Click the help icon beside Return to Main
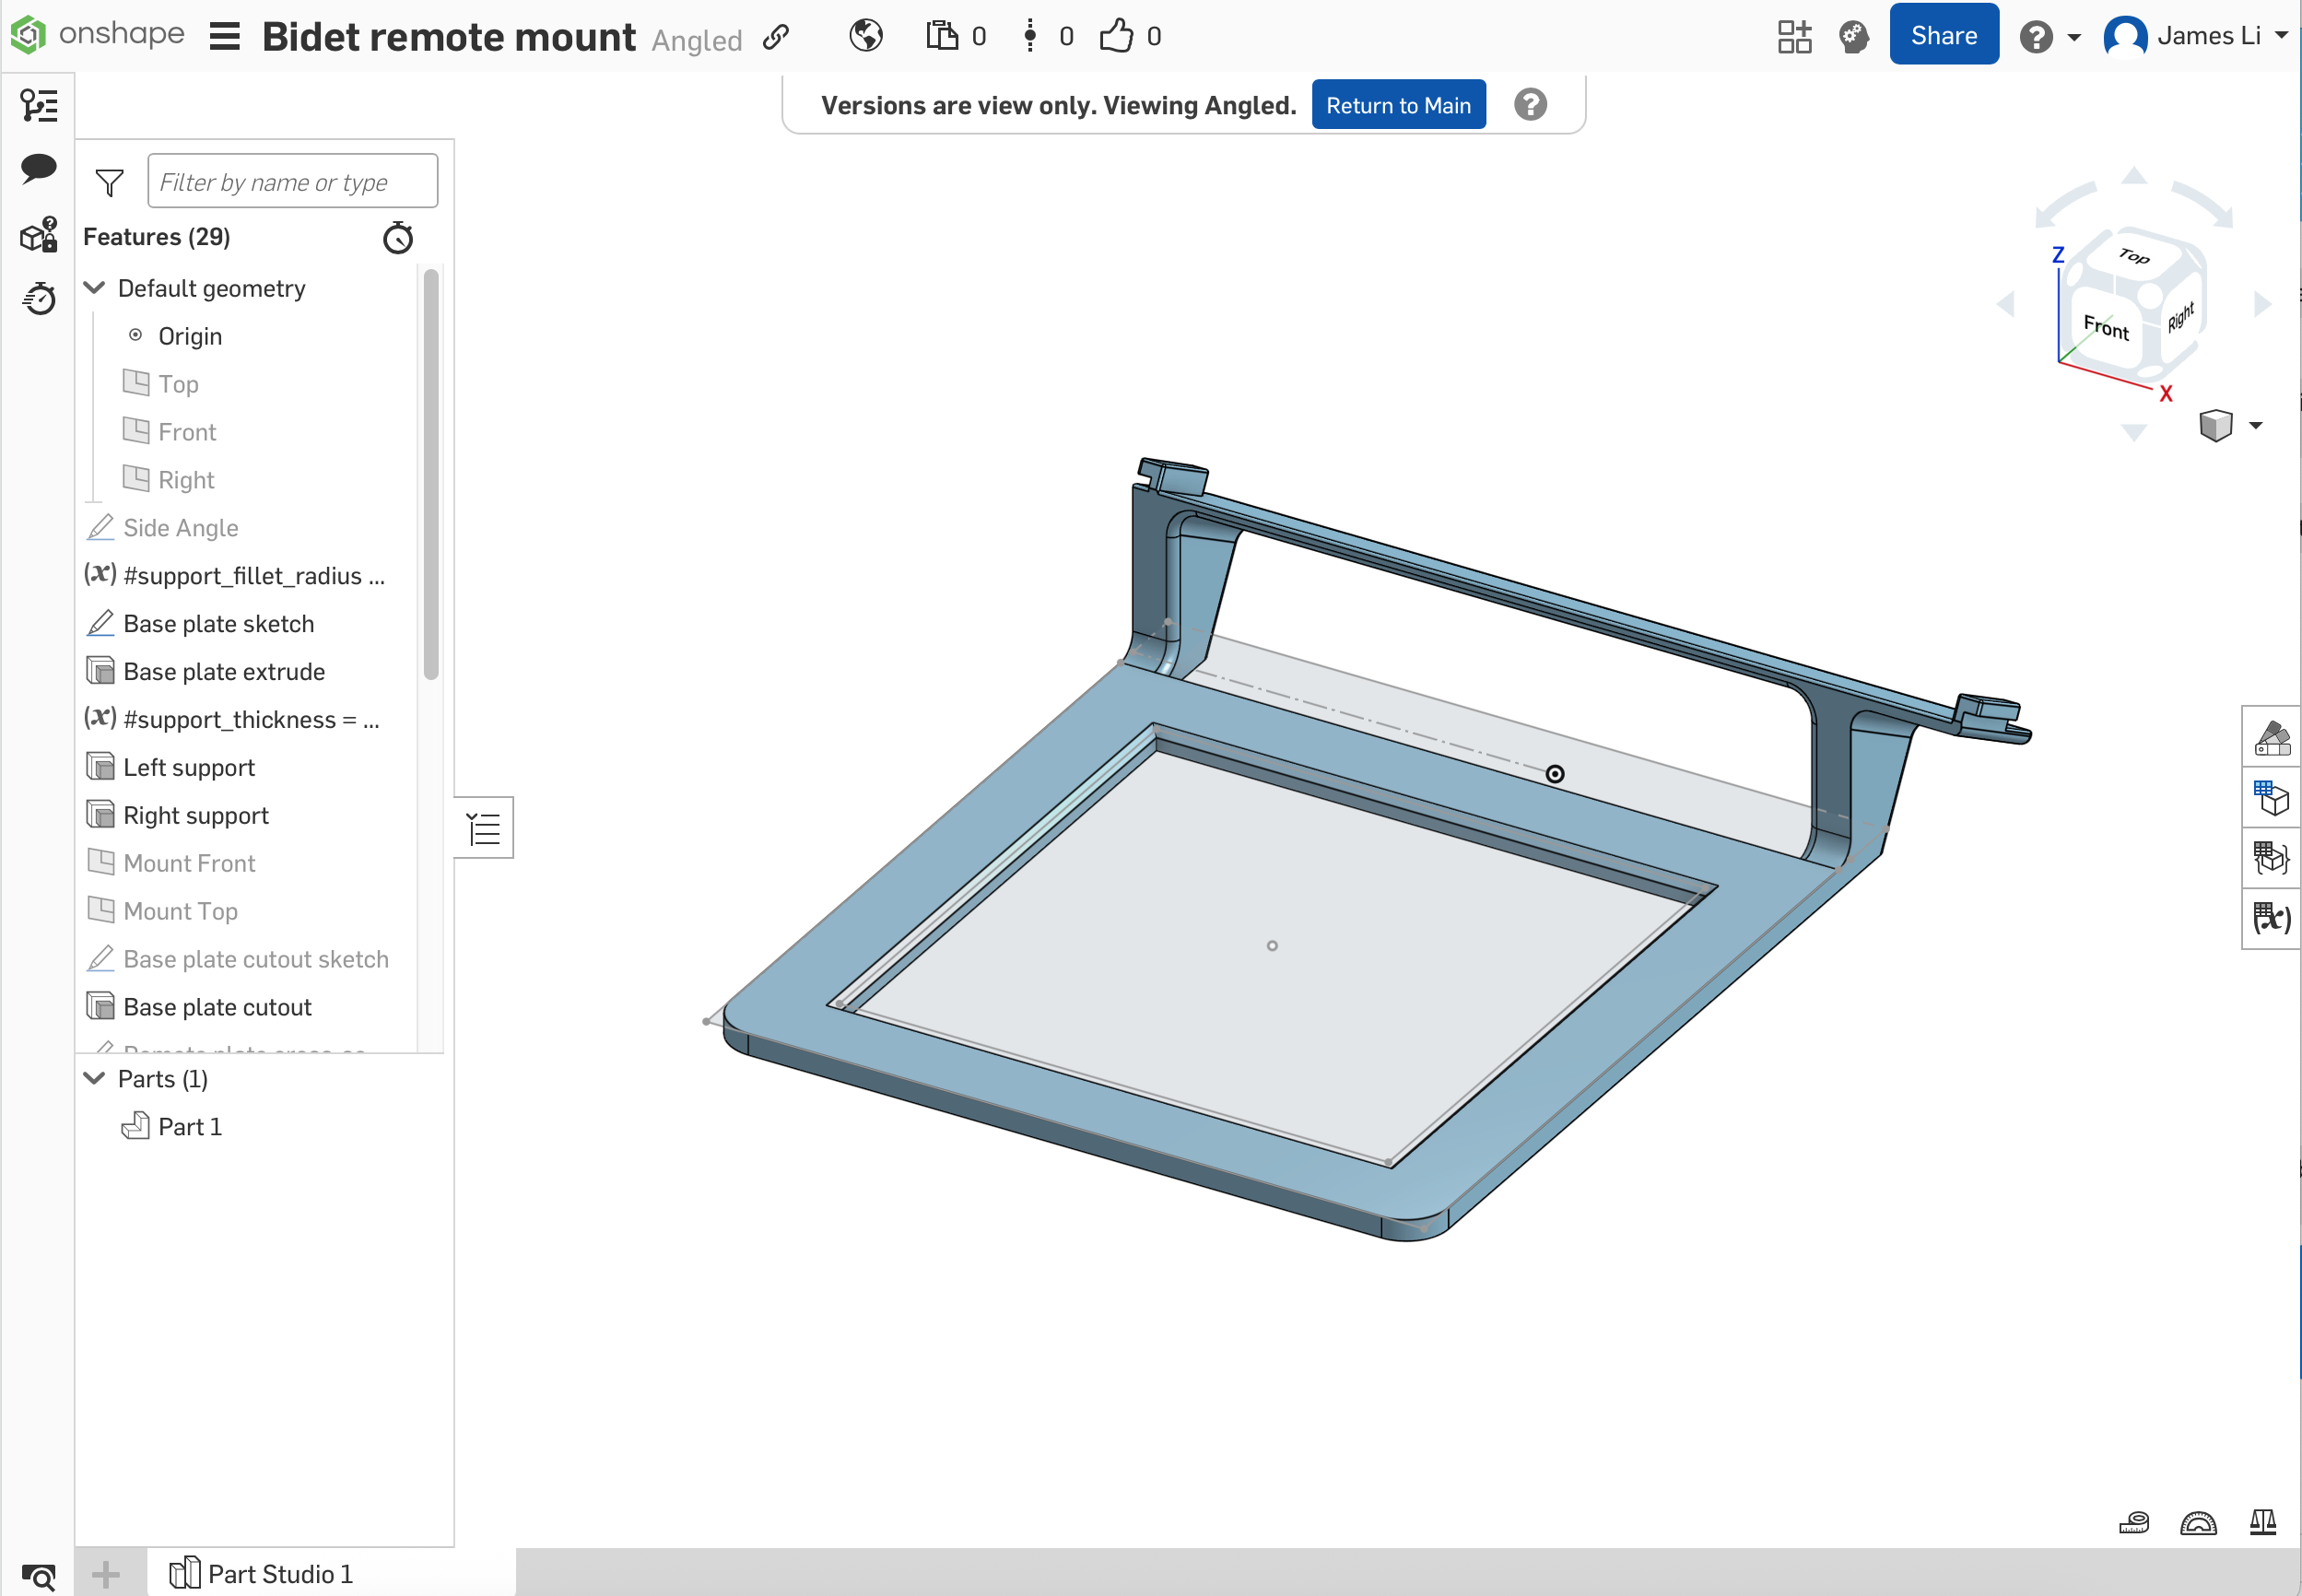Screen dimensions: 2302x1596 coord(1530,105)
